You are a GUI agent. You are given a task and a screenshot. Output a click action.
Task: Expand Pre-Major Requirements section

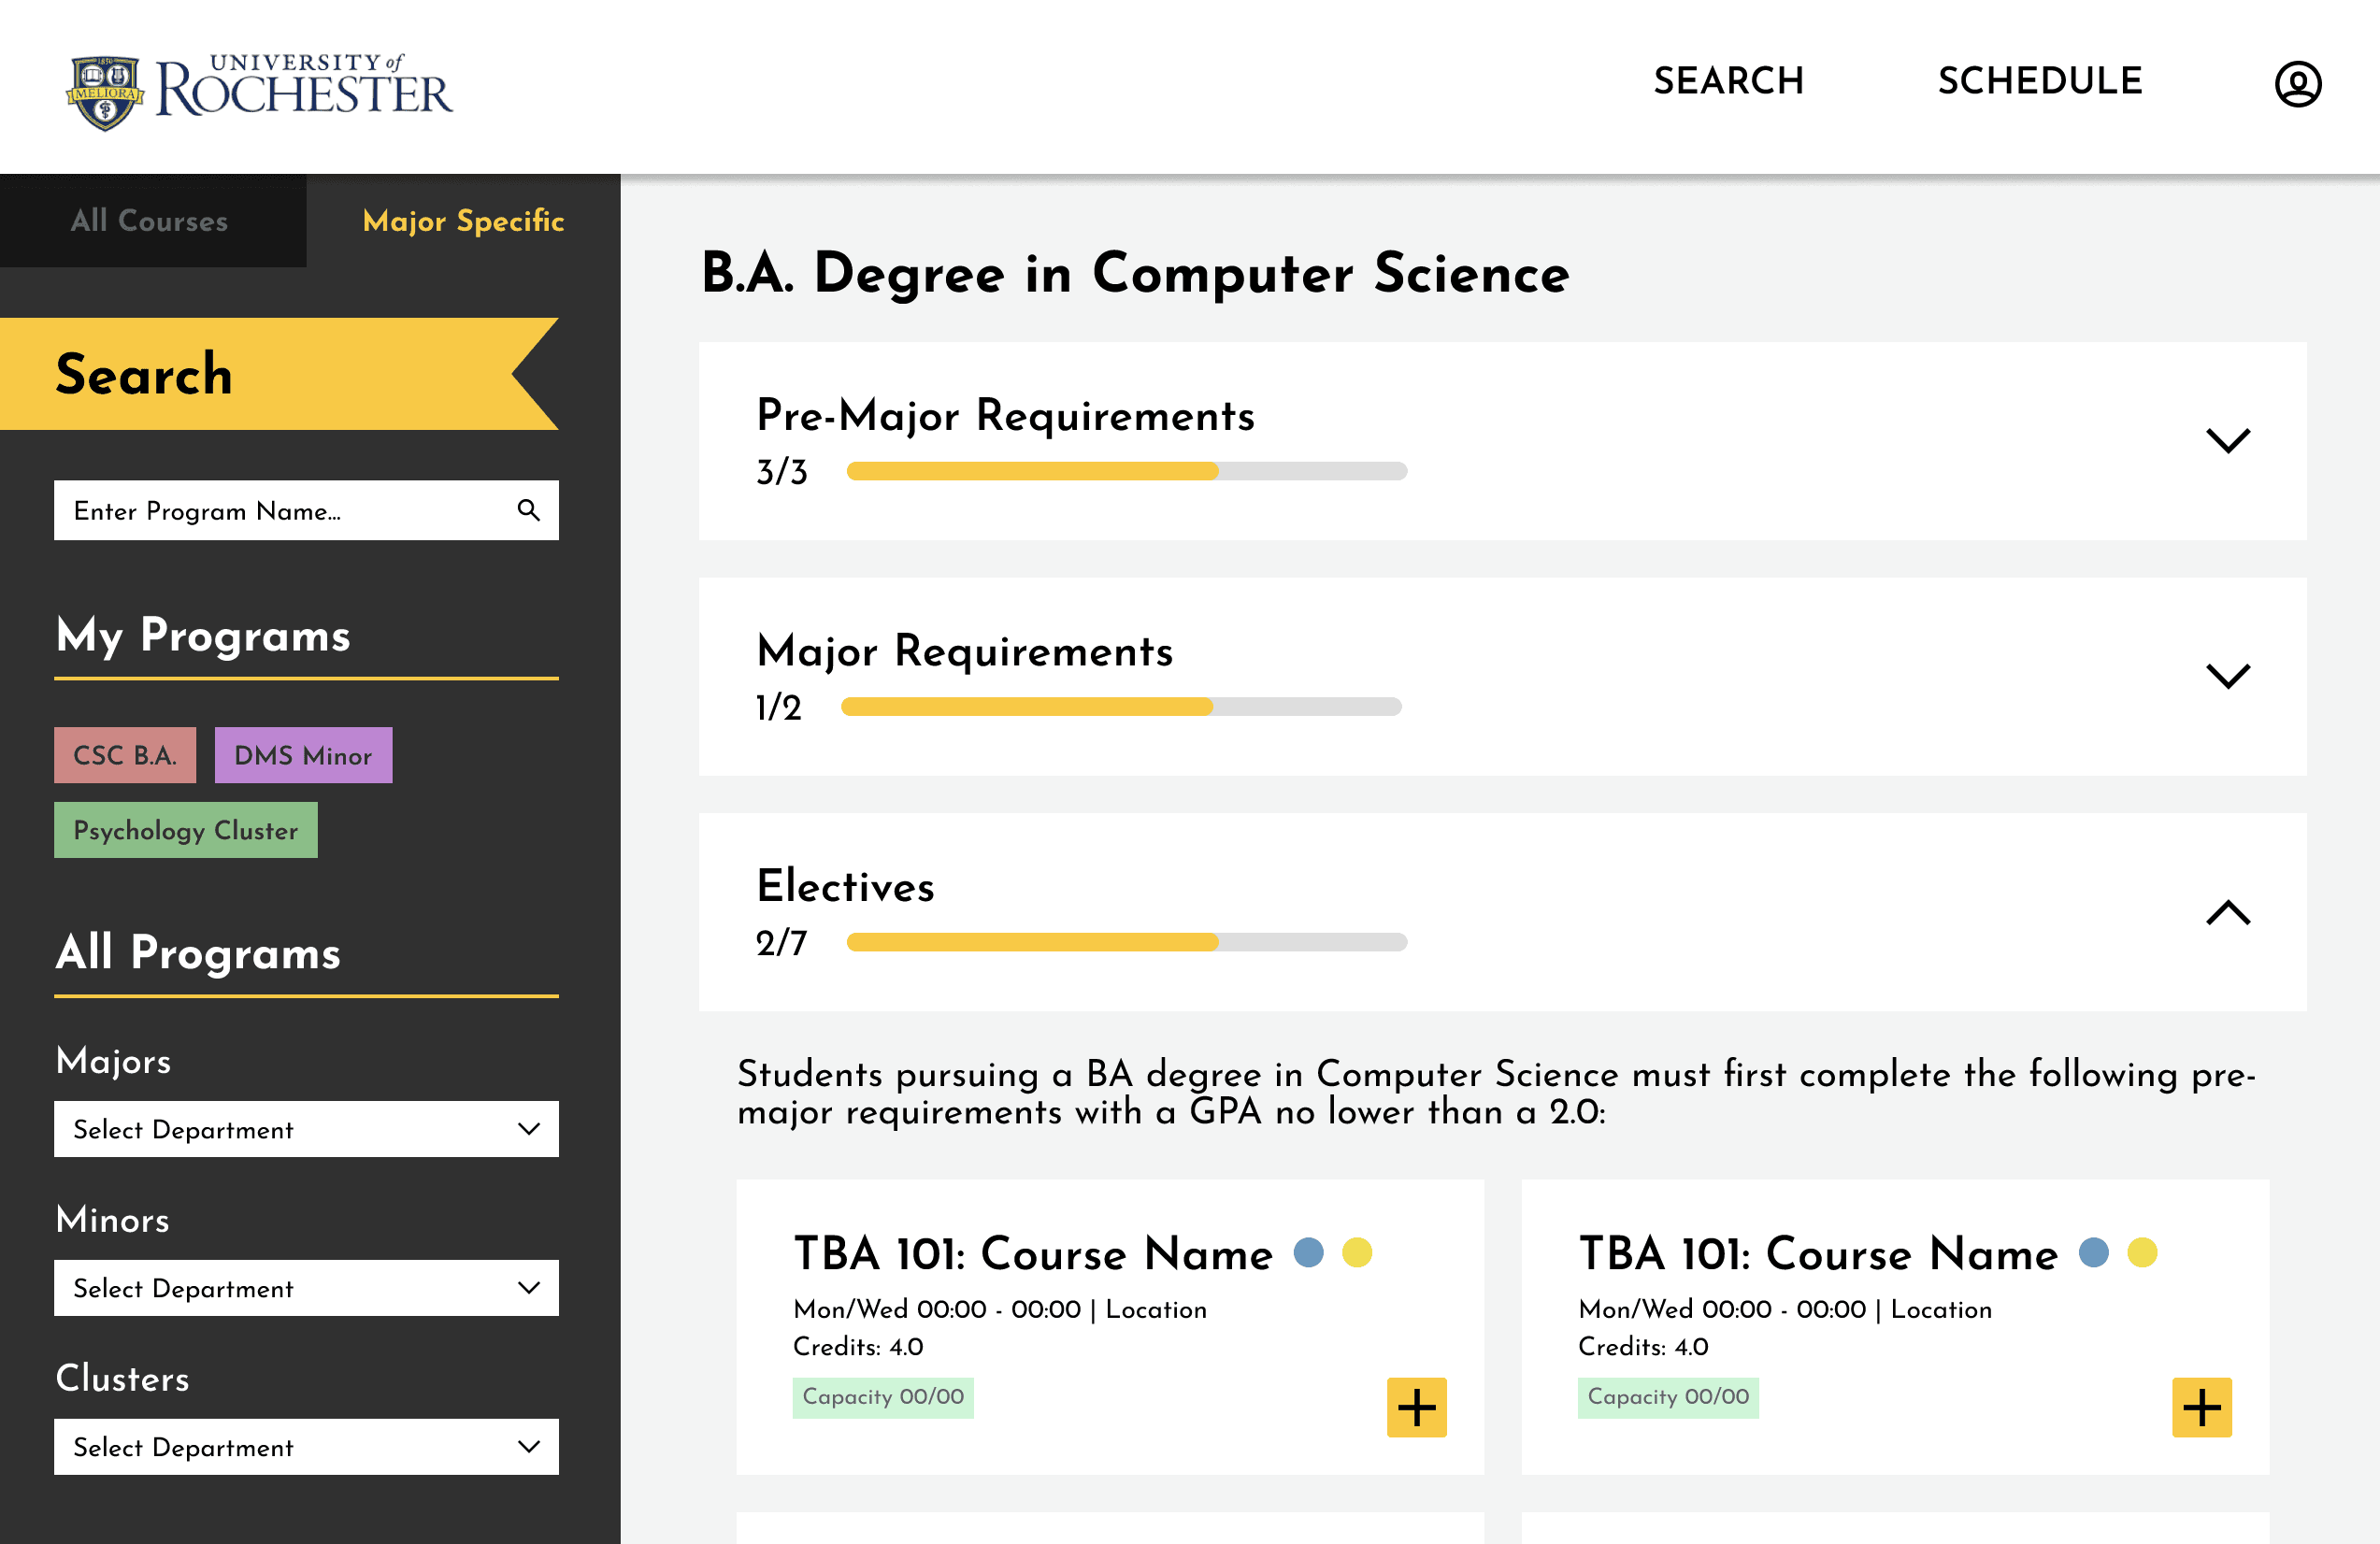pyautogui.click(x=2227, y=440)
